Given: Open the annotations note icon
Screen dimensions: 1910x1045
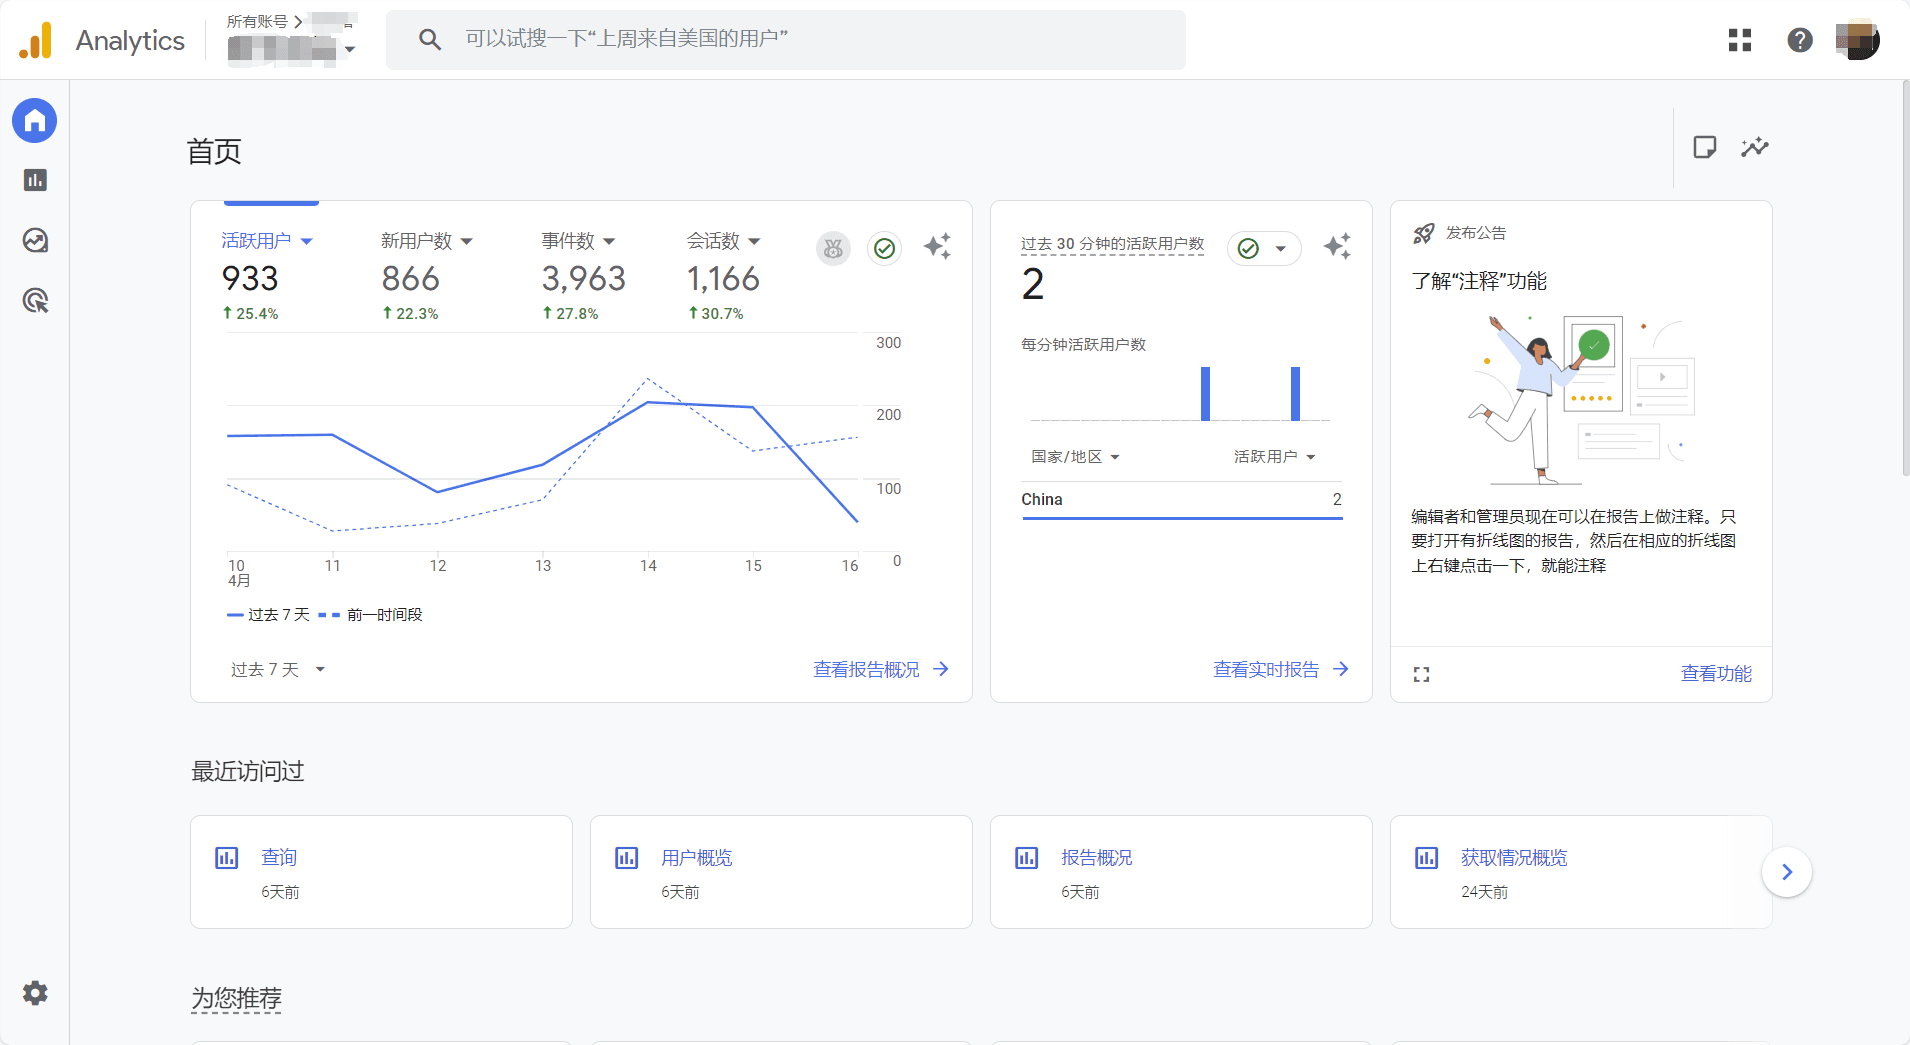Looking at the screenshot, I should point(1705,148).
